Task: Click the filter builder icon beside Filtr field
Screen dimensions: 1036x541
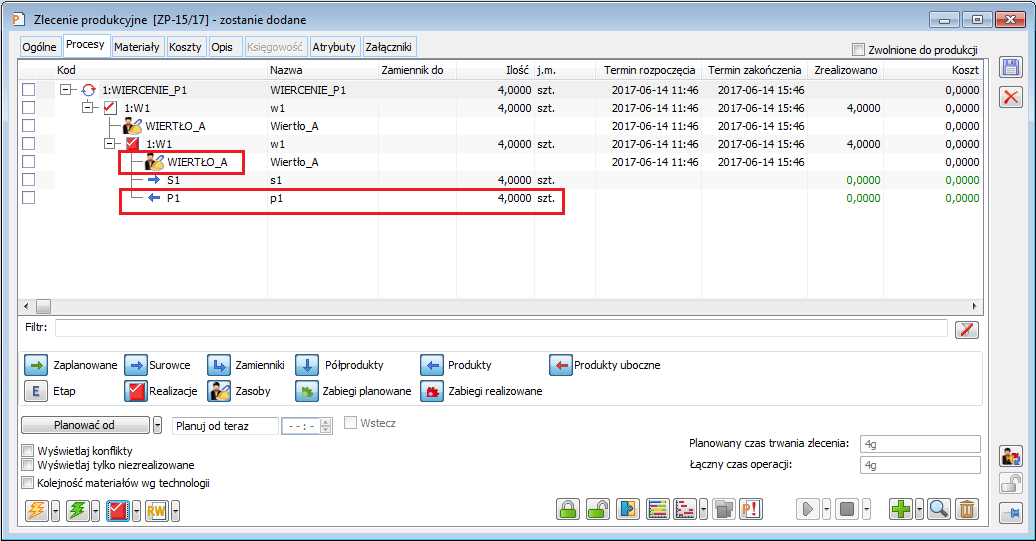Action: 967,330
